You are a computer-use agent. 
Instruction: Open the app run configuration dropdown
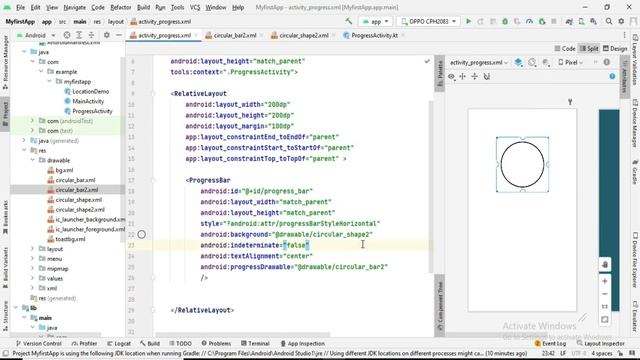pos(376,21)
